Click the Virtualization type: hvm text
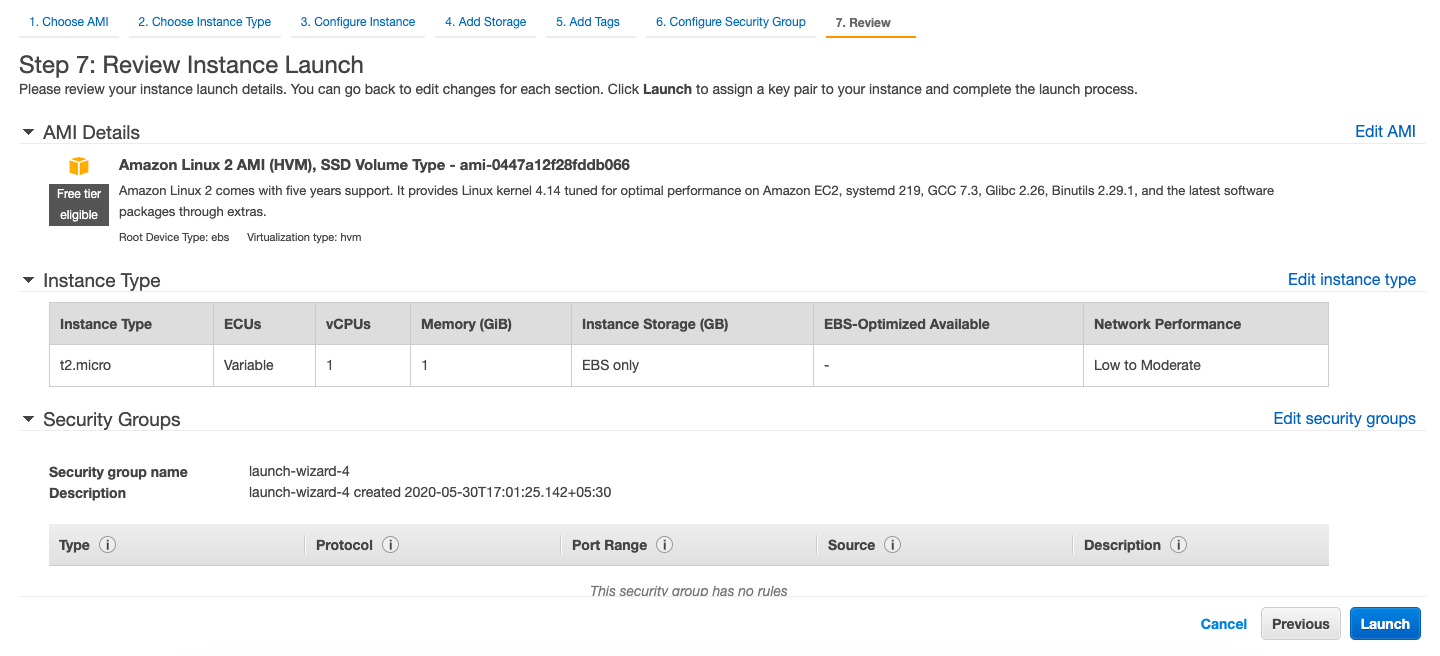The height and width of the screenshot is (656, 1440). click(x=304, y=238)
